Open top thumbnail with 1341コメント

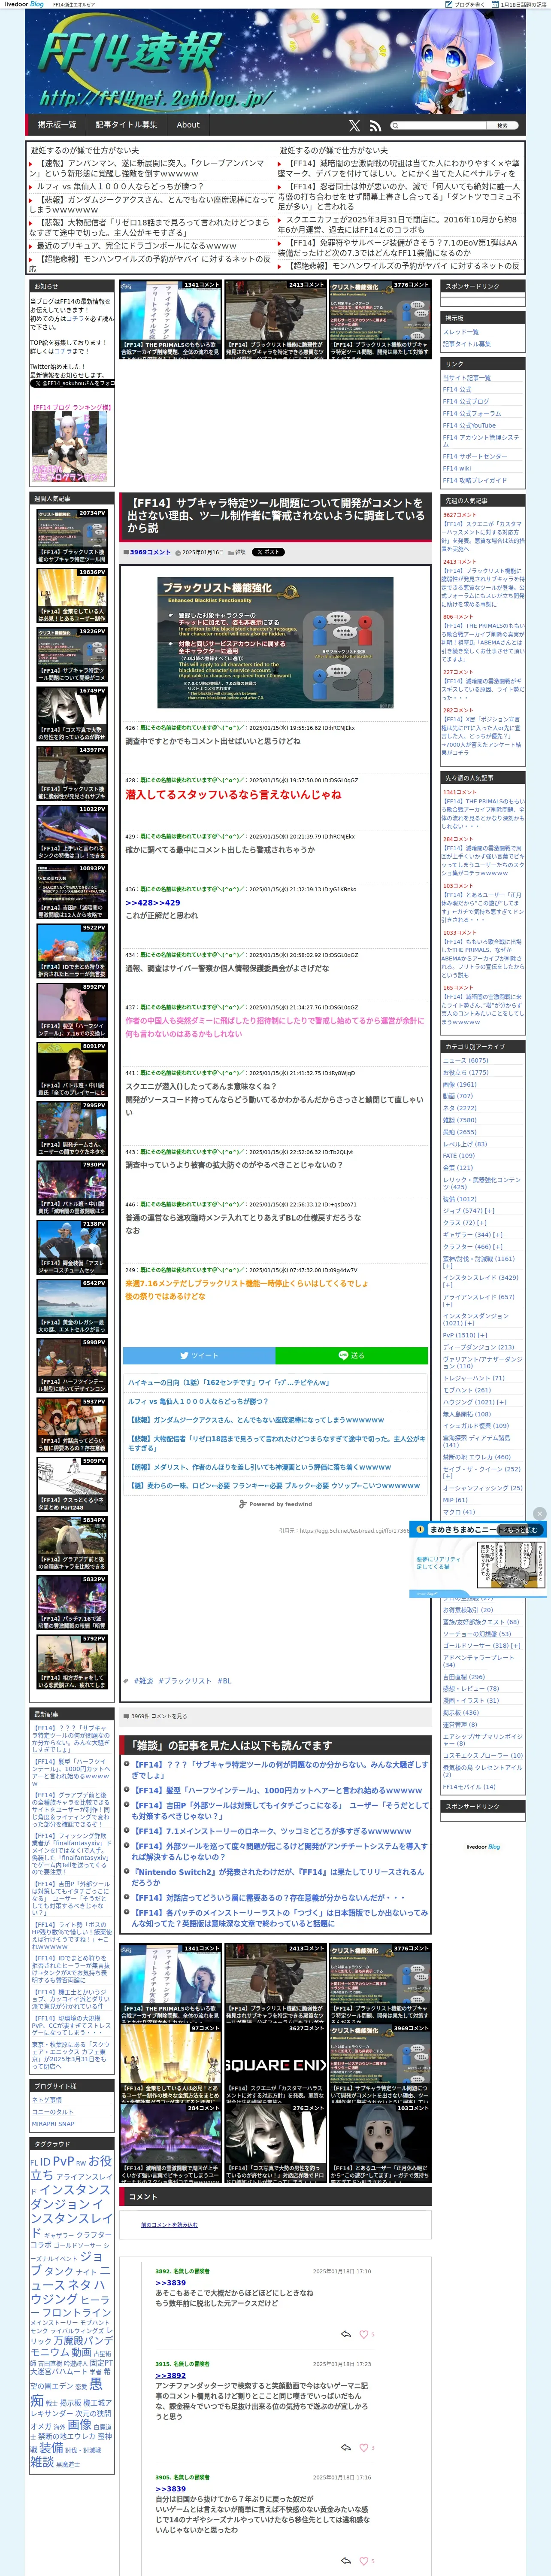[170, 318]
